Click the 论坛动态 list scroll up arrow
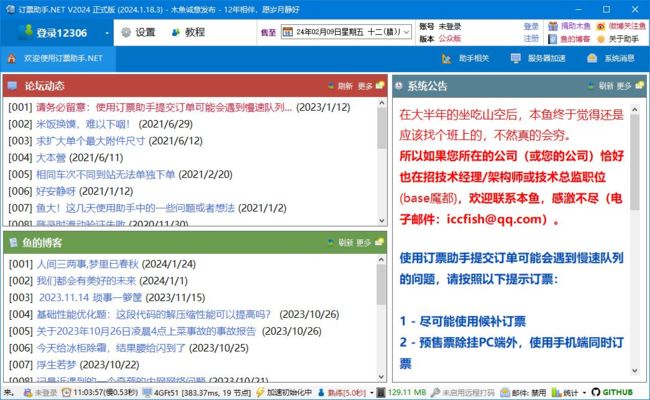Viewport: 650px width, 400px height. [x=382, y=103]
